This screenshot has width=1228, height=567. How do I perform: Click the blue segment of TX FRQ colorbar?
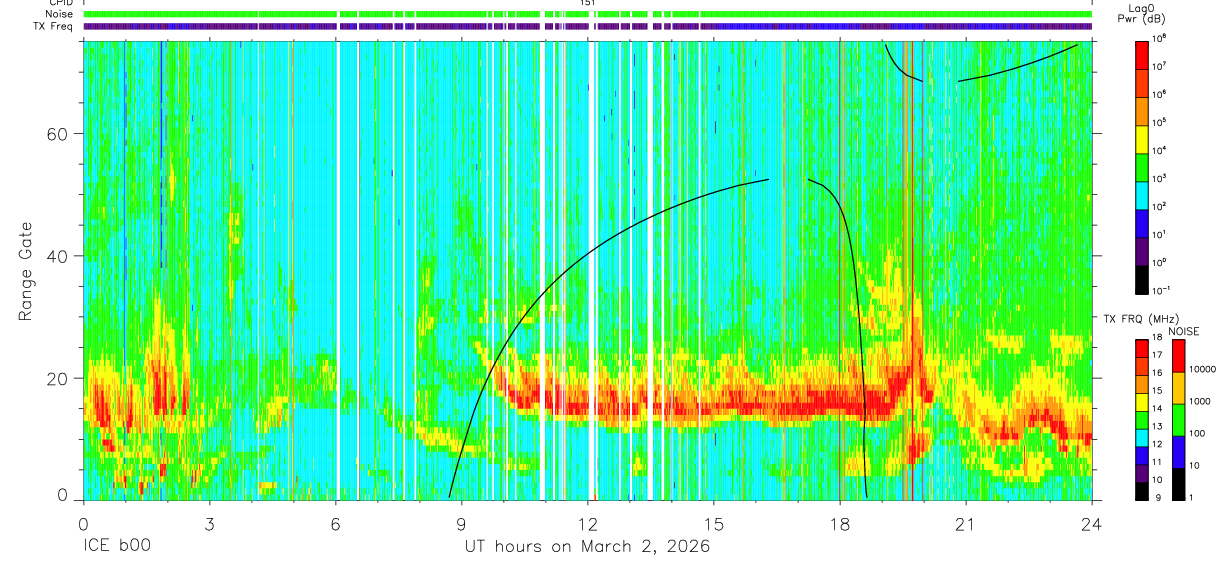click(x=1141, y=454)
